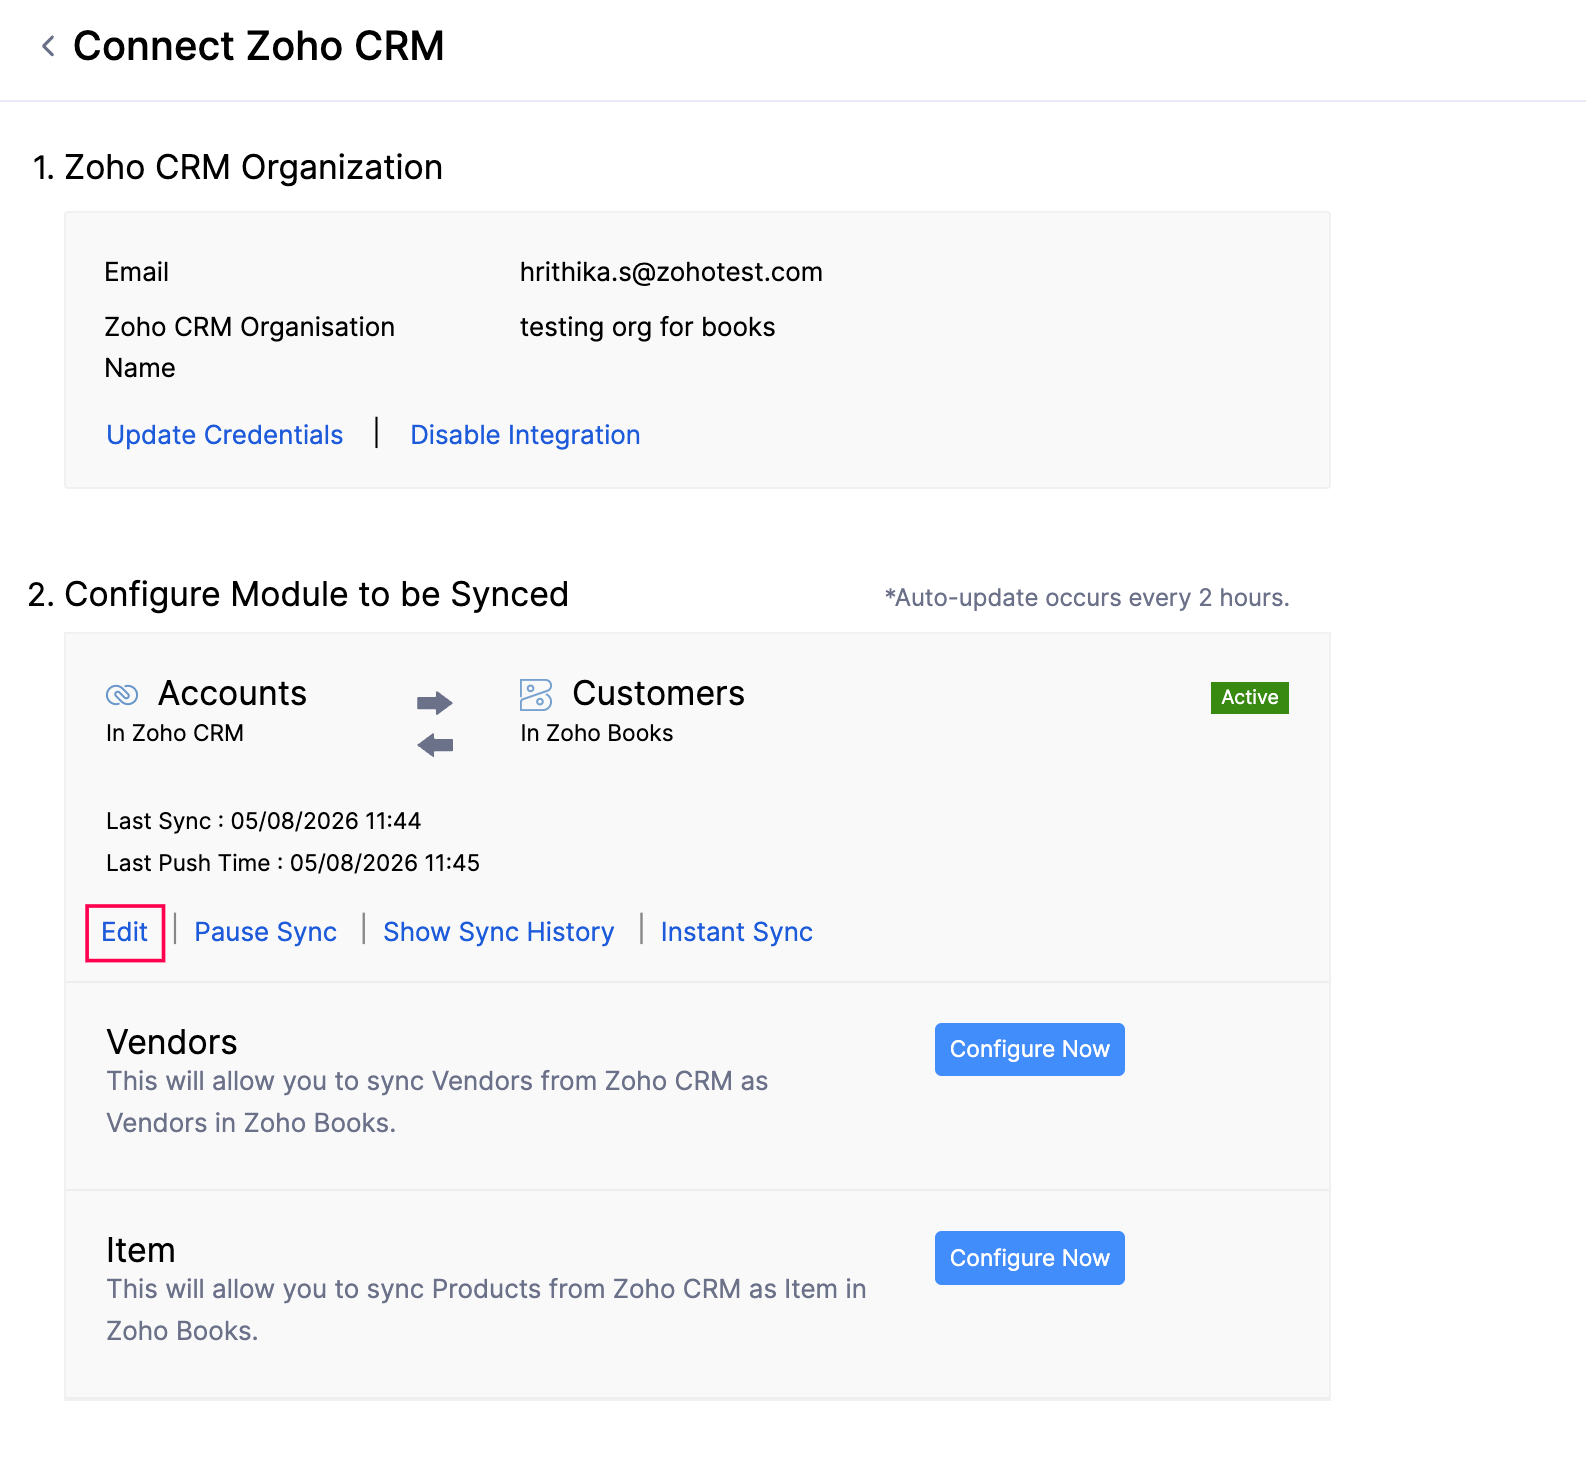This screenshot has width=1586, height=1470.
Task: Click the Customers module icon
Action: (536, 694)
